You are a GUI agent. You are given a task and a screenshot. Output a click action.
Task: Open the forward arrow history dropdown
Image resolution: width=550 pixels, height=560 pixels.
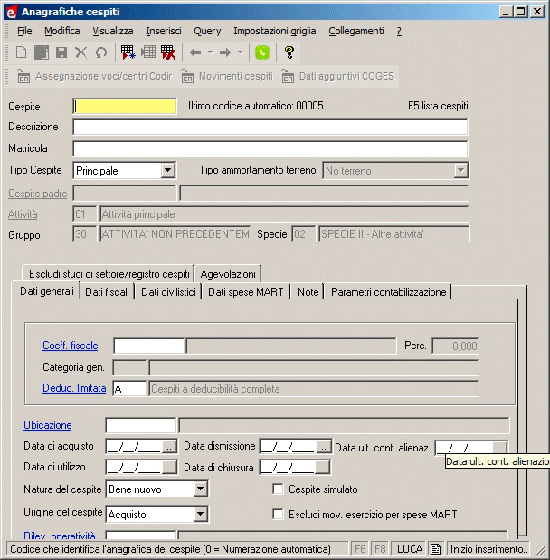[240, 53]
